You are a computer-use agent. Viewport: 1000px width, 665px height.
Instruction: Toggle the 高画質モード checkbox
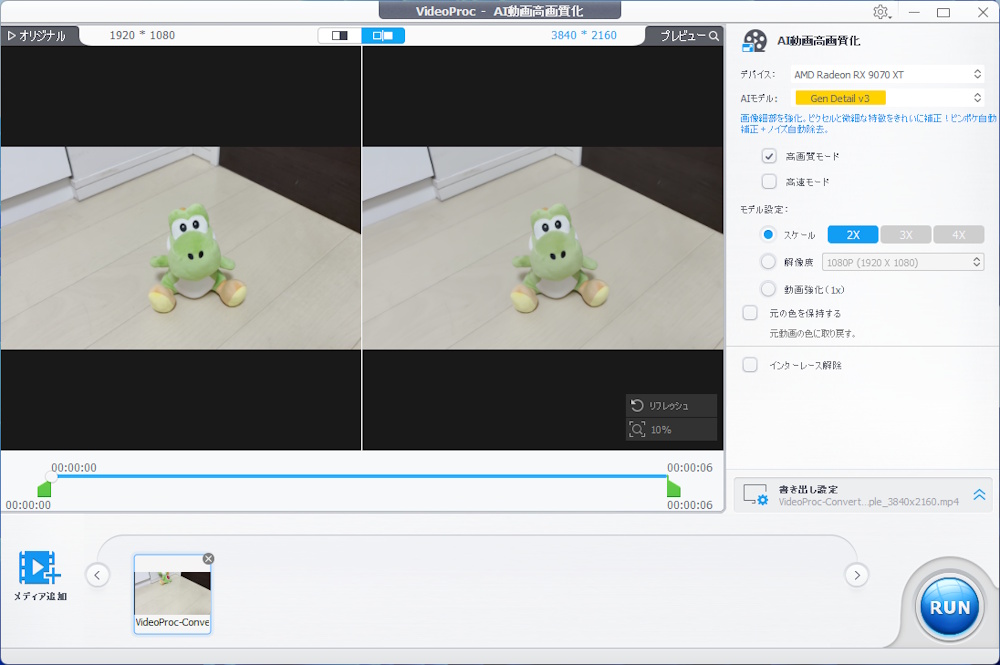tap(769, 156)
